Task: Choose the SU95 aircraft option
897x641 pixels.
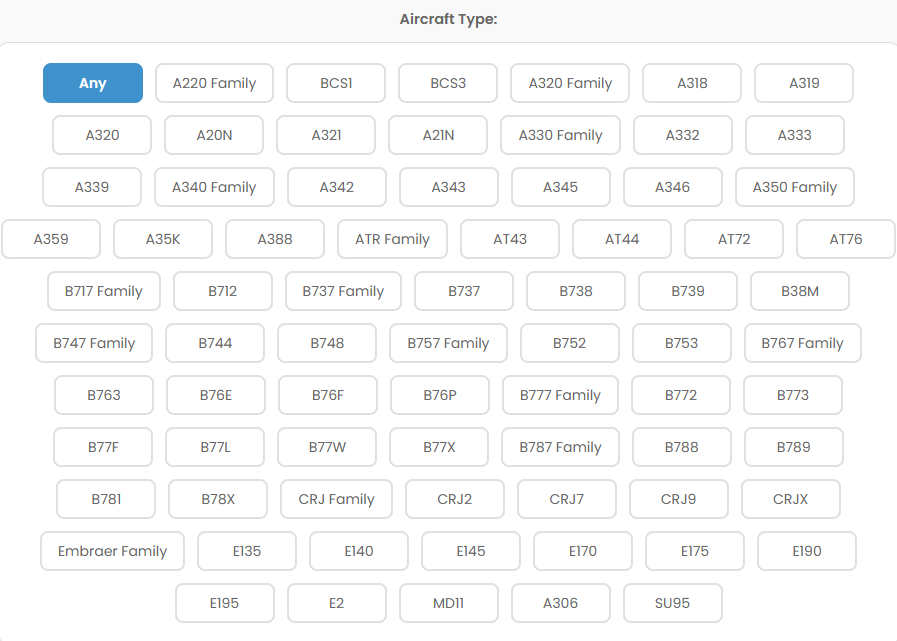Action: 673,603
